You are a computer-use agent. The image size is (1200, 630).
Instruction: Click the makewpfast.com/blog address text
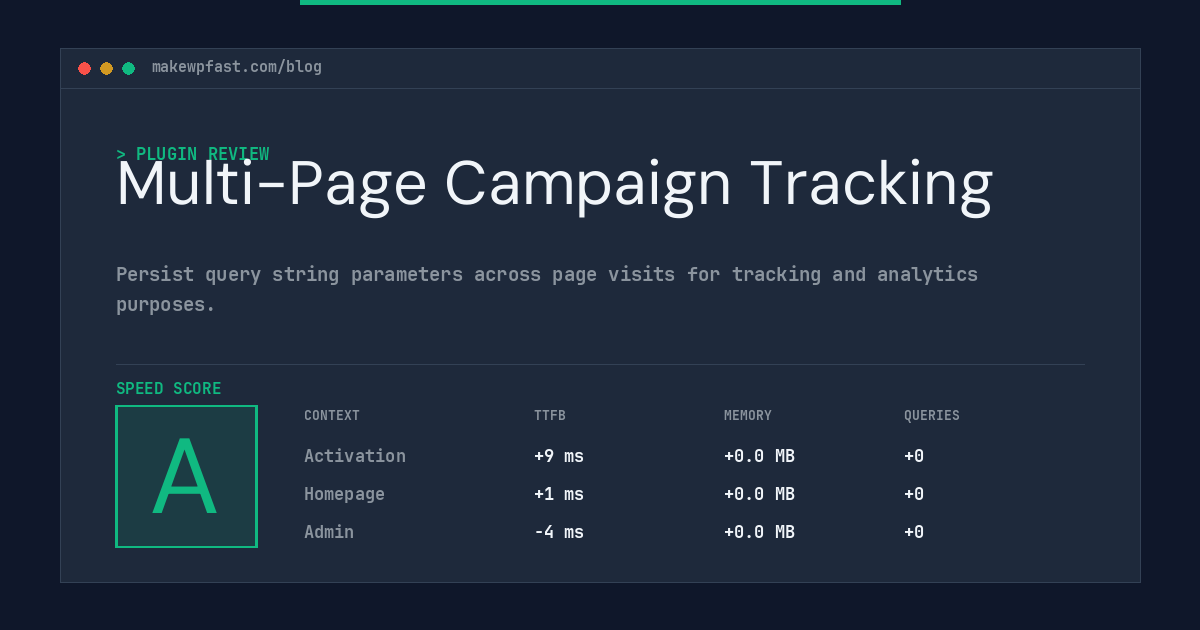[x=237, y=67]
